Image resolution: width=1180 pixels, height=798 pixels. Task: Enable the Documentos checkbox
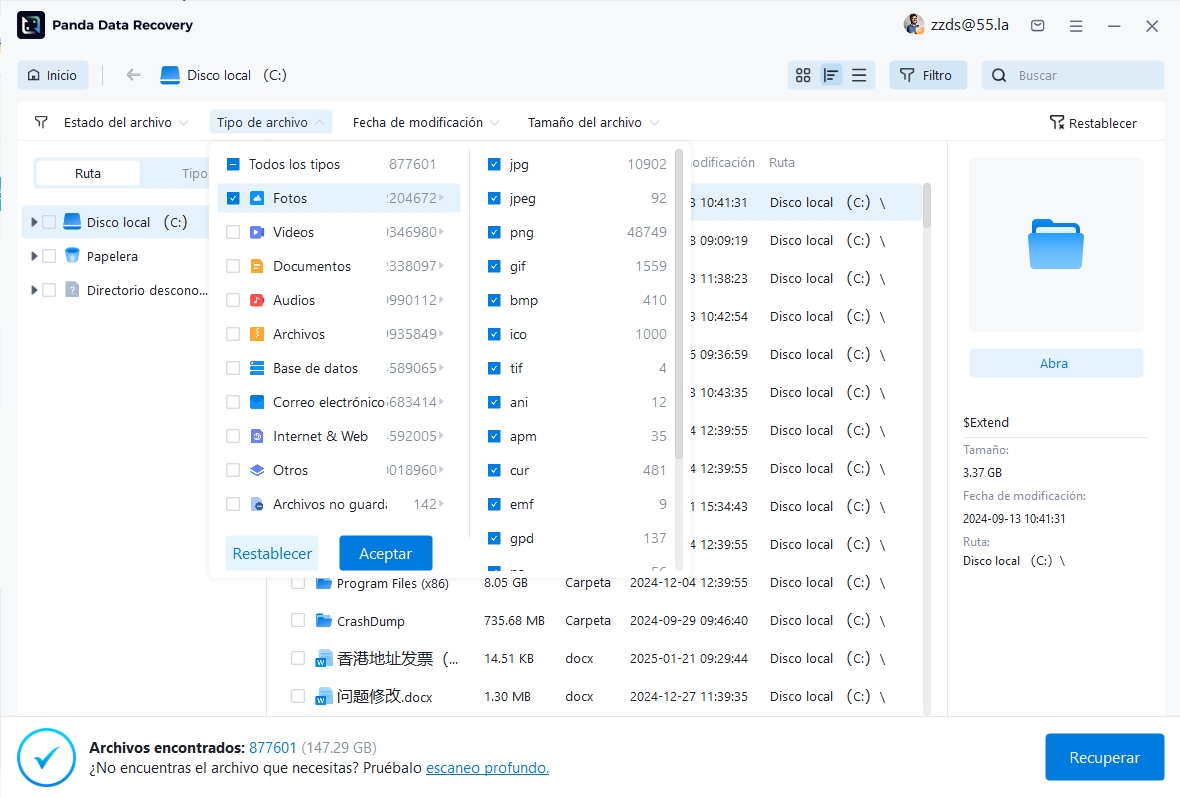pos(233,266)
